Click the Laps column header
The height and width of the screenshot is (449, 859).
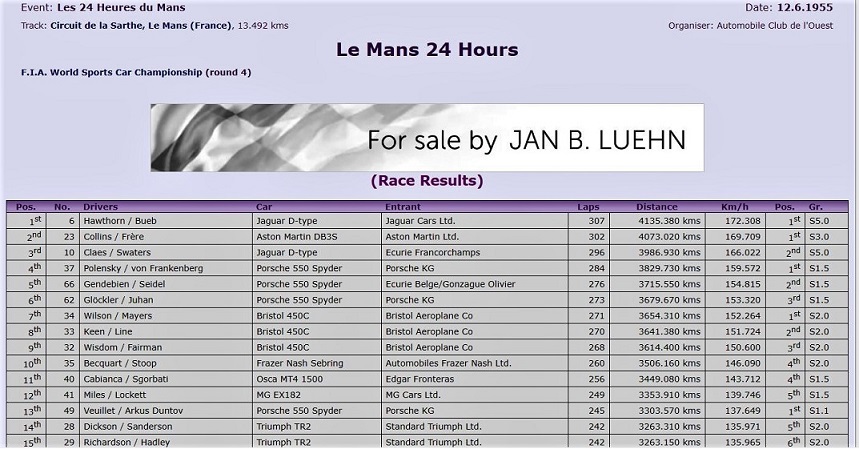[588, 207]
